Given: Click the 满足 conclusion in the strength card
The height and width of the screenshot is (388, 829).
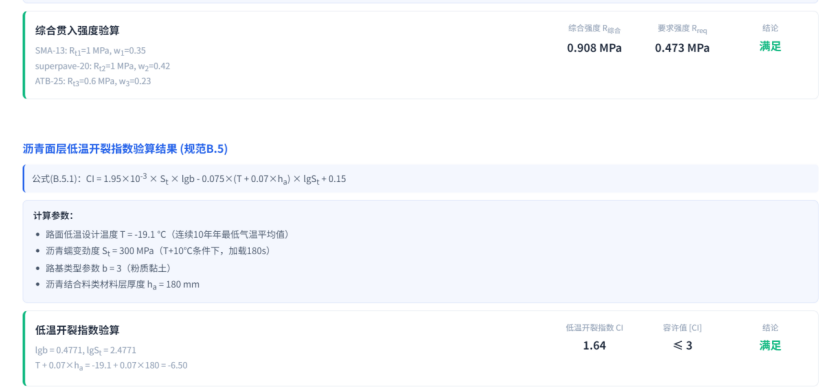Looking at the screenshot, I should (770, 47).
